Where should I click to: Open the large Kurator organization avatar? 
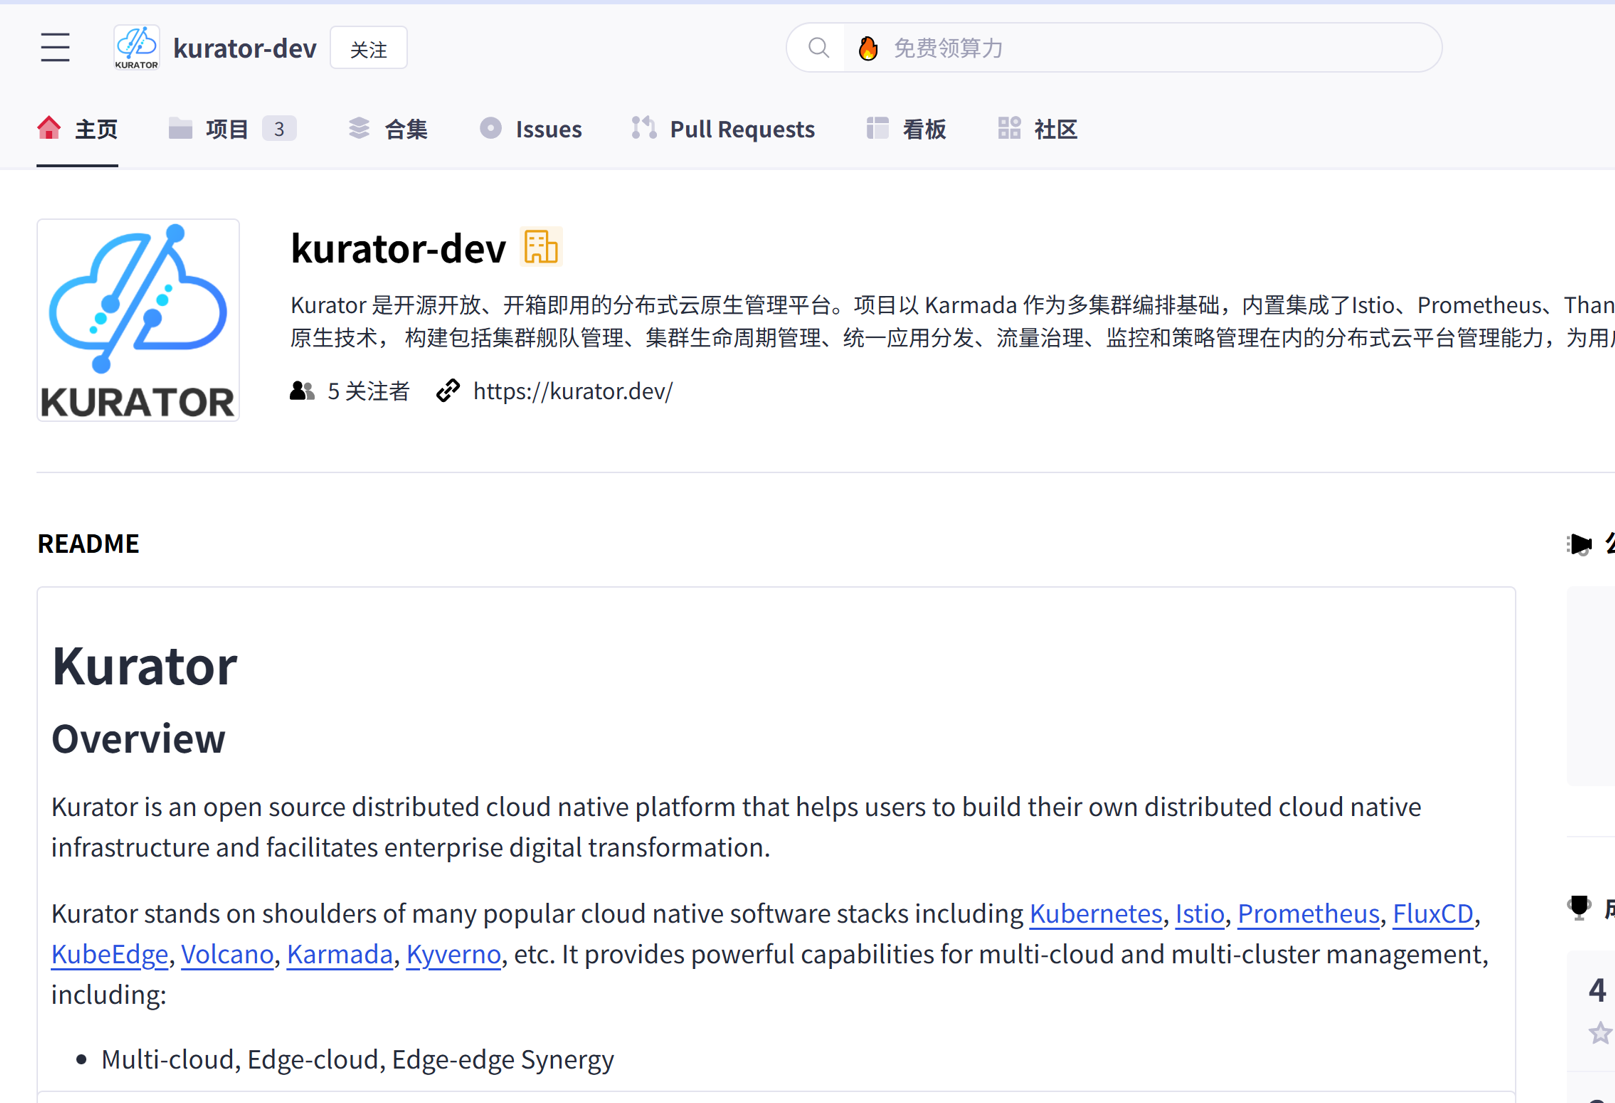click(138, 320)
